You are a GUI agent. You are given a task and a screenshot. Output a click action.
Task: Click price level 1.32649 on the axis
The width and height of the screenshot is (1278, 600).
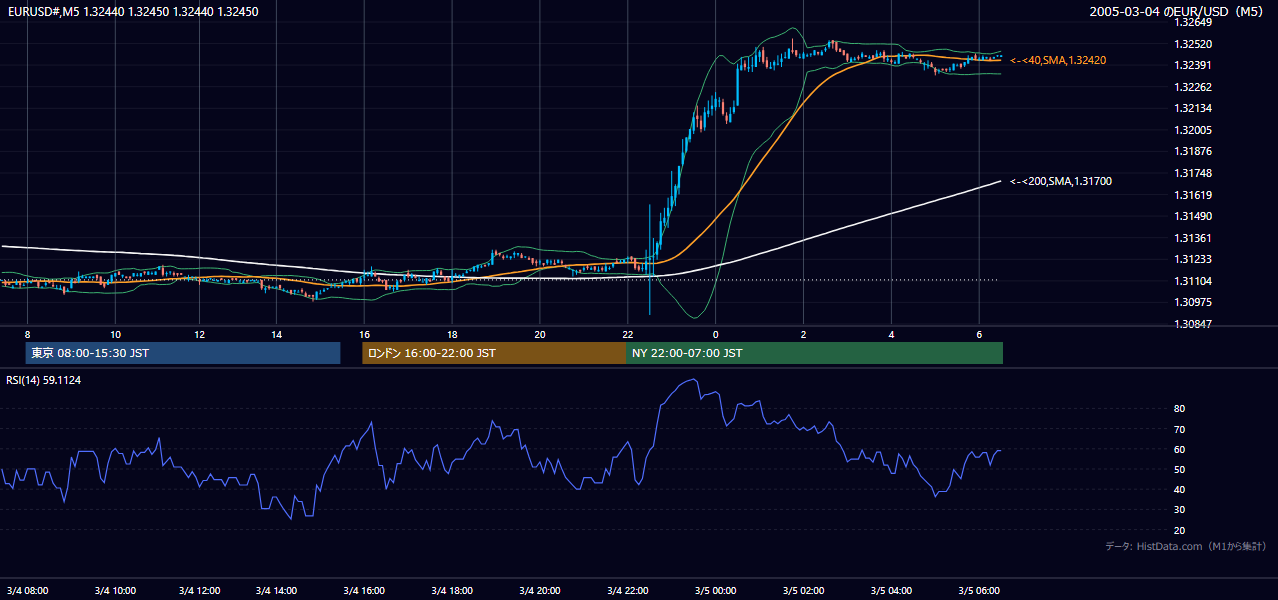tap(1193, 22)
